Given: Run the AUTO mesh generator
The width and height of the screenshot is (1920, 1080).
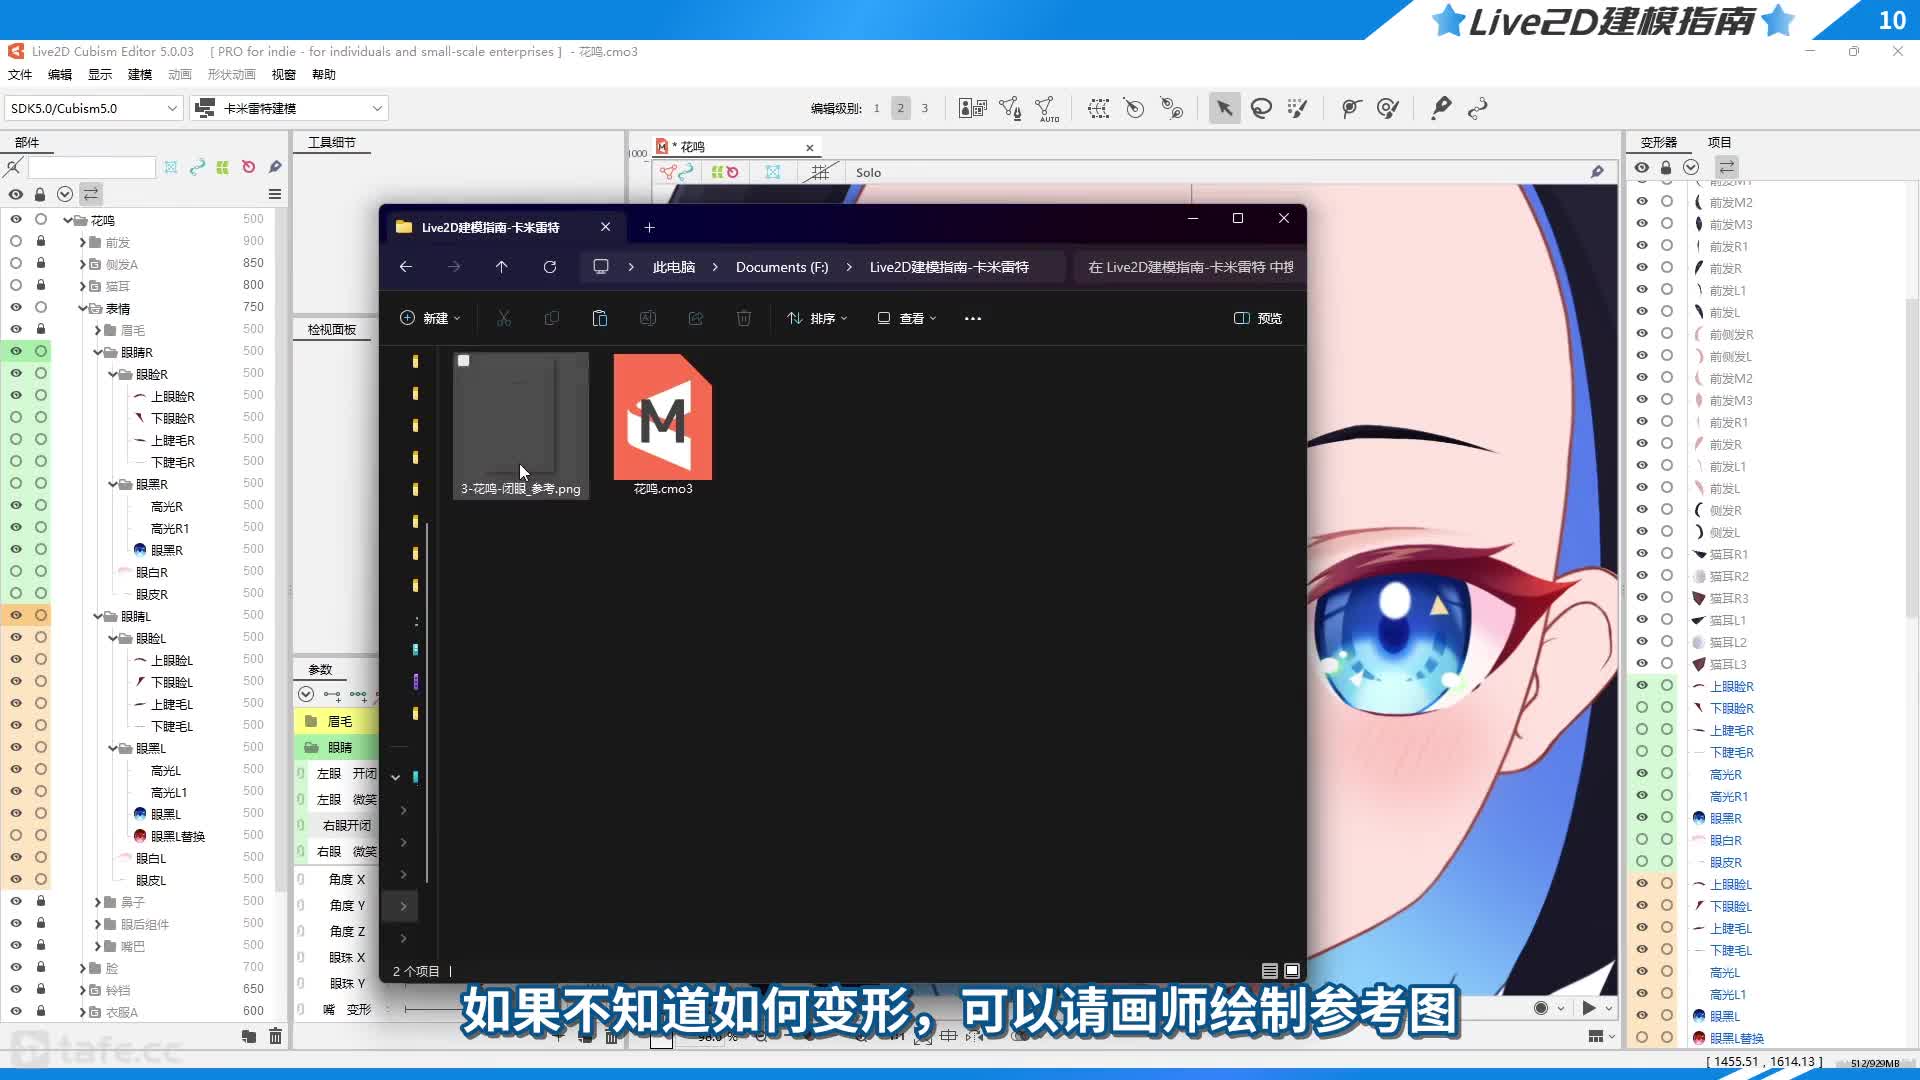Looking at the screenshot, I should (1047, 108).
